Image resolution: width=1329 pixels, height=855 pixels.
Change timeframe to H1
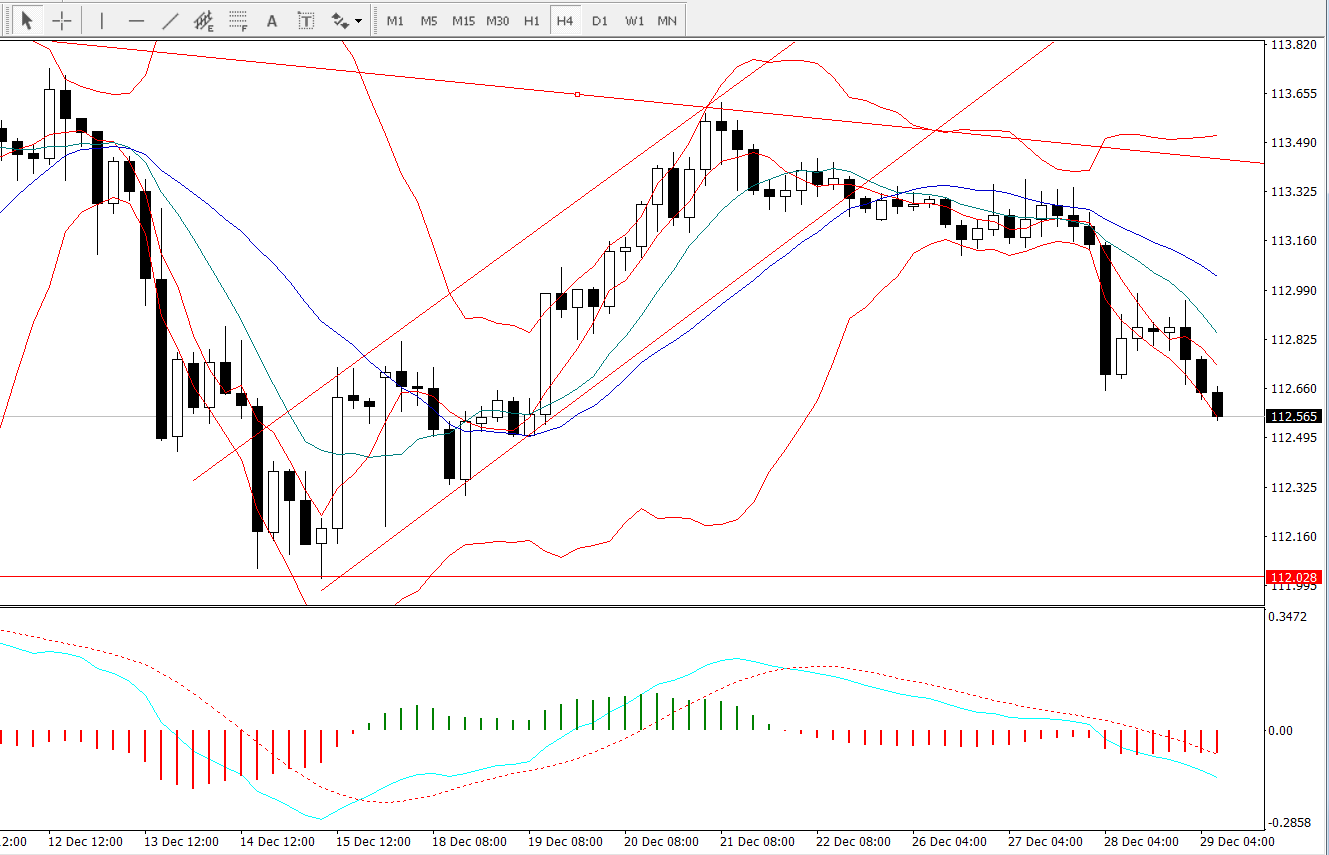click(x=531, y=20)
